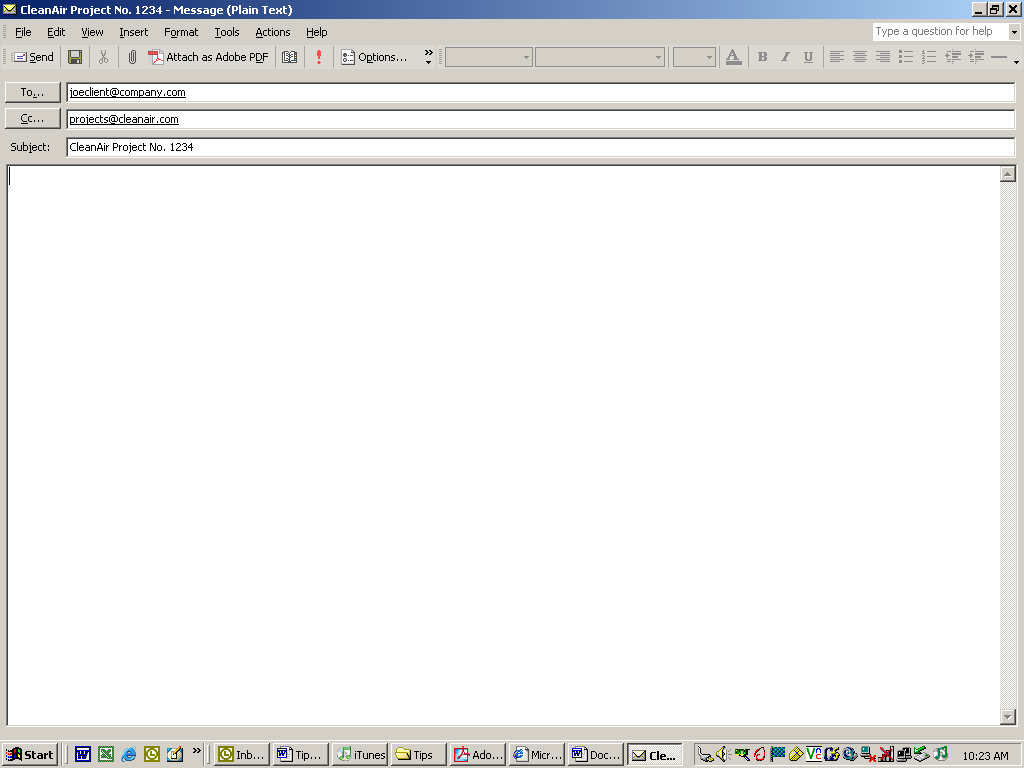1024x768 pixels.
Task: Switch to the Adobe taskbar button
Action: pos(478,755)
